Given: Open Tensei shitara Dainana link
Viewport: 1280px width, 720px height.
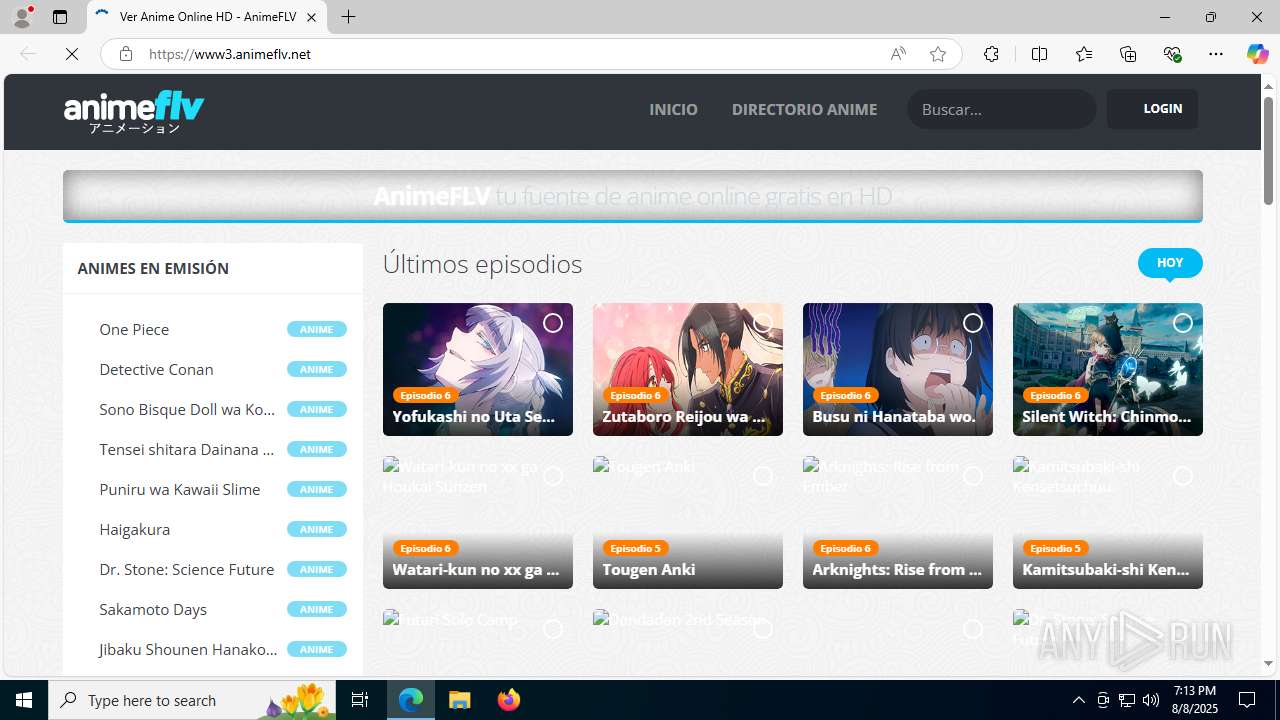Looking at the screenshot, I should coord(186,449).
